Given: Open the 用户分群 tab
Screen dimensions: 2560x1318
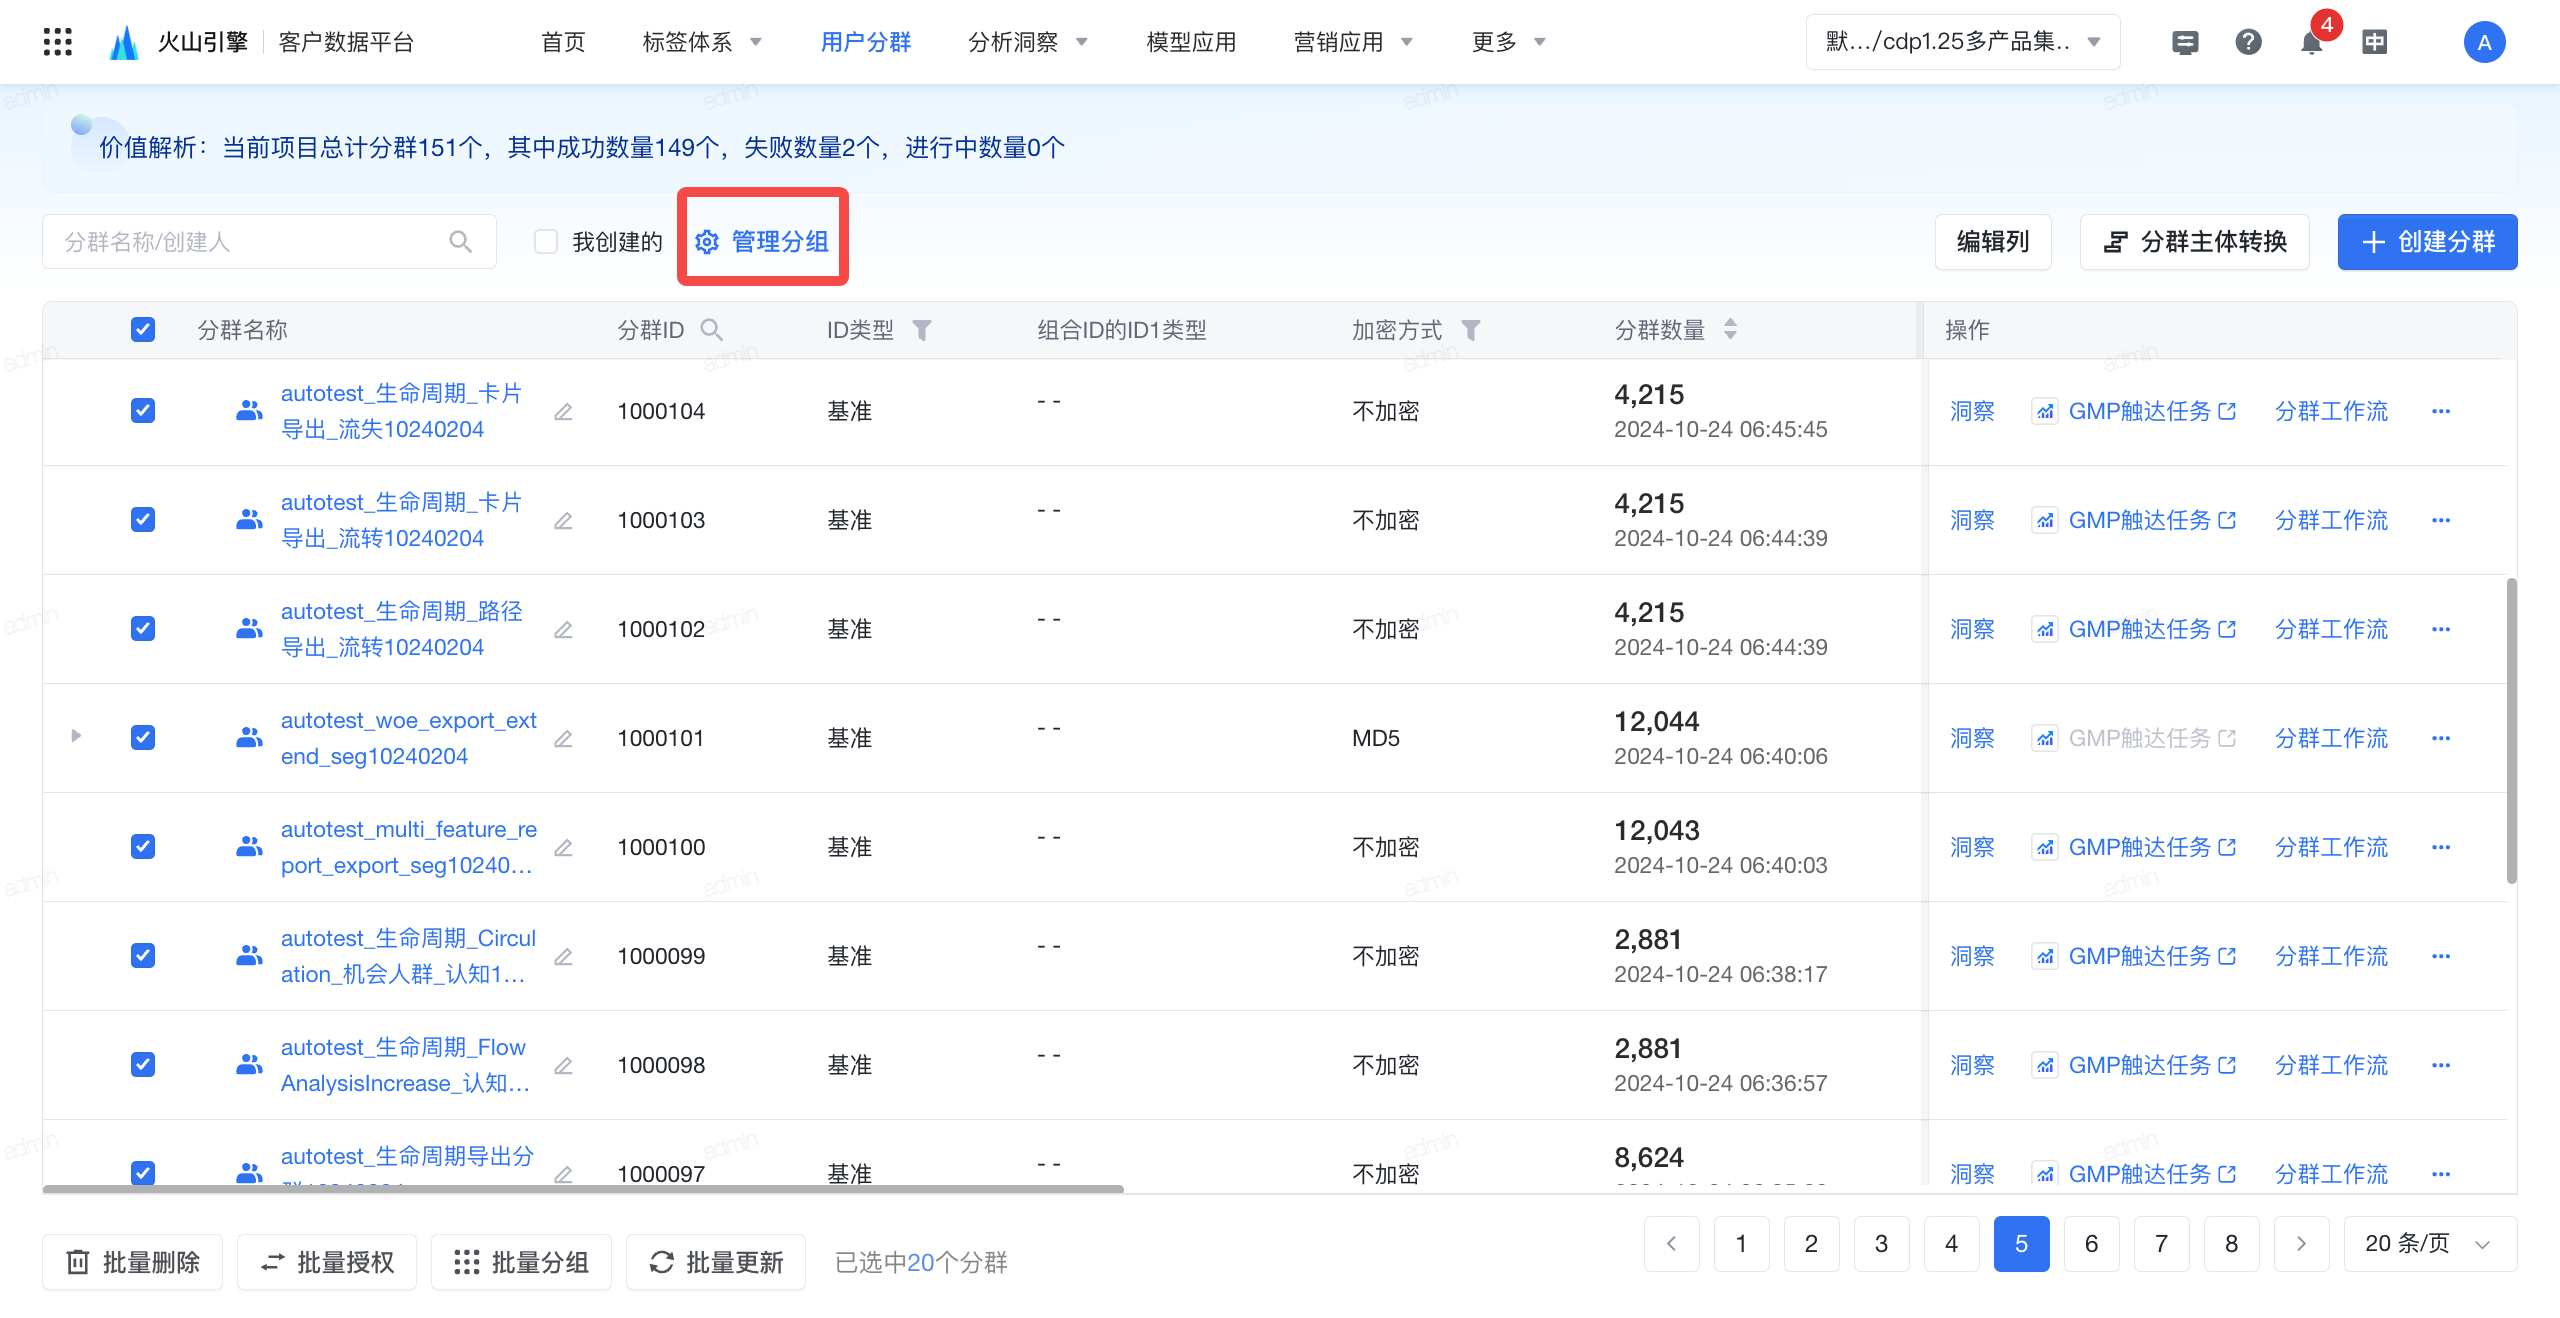Looking at the screenshot, I should 866,42.
